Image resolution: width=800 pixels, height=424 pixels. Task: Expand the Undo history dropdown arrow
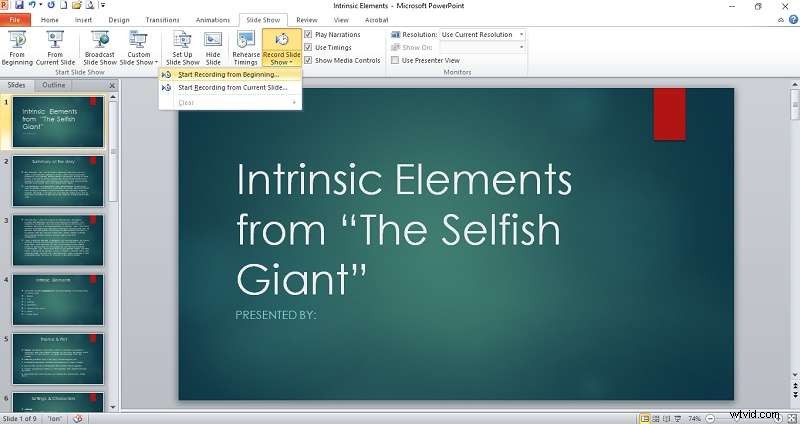pos(40,5)
